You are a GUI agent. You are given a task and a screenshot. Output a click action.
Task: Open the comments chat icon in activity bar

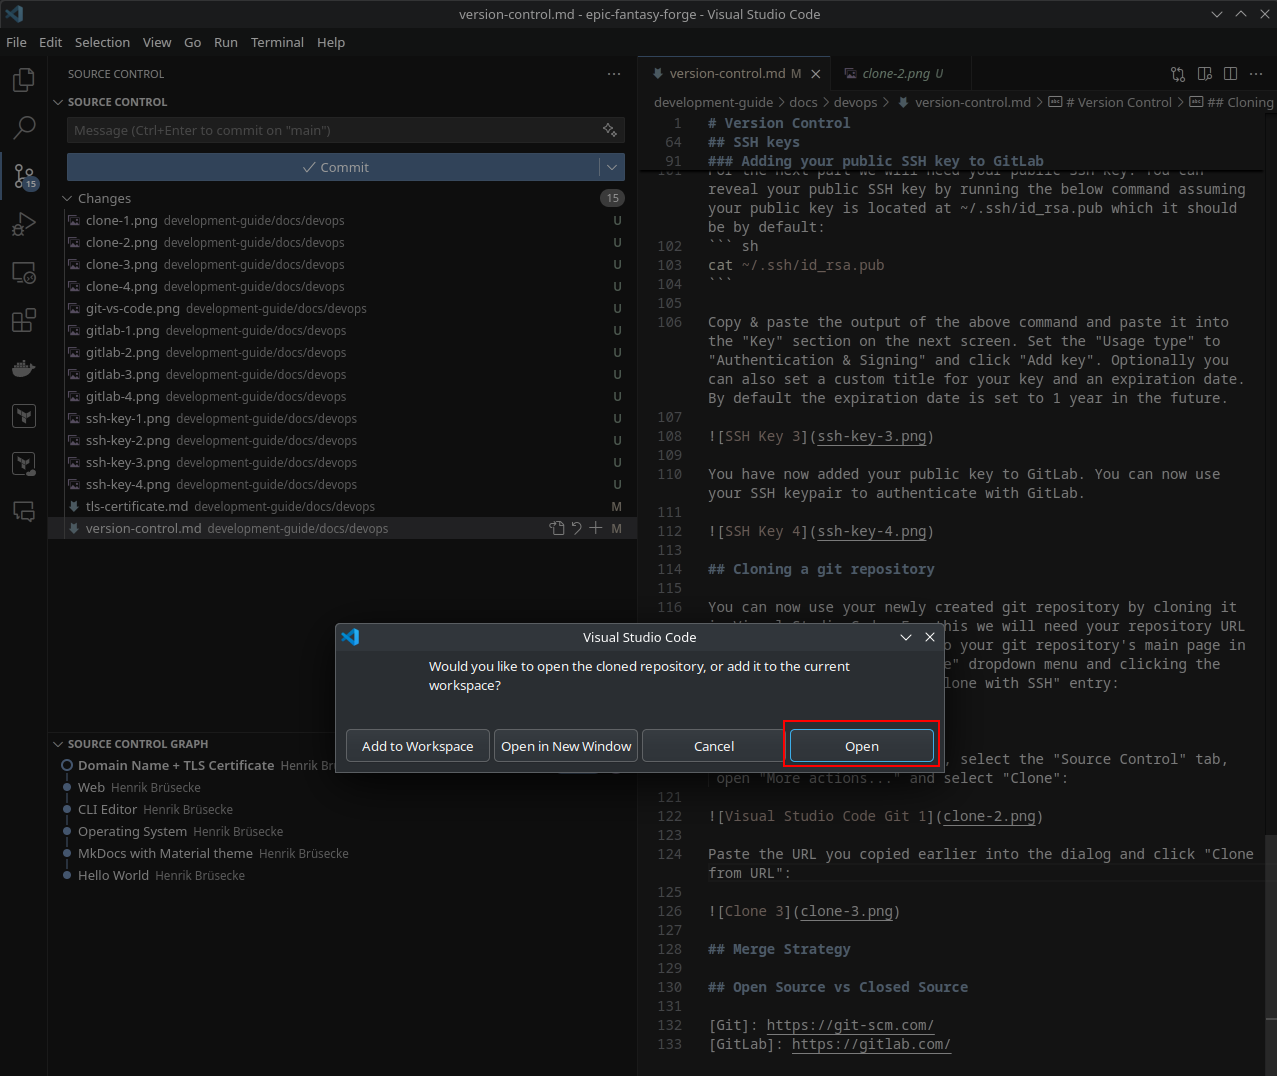point(24,511)
